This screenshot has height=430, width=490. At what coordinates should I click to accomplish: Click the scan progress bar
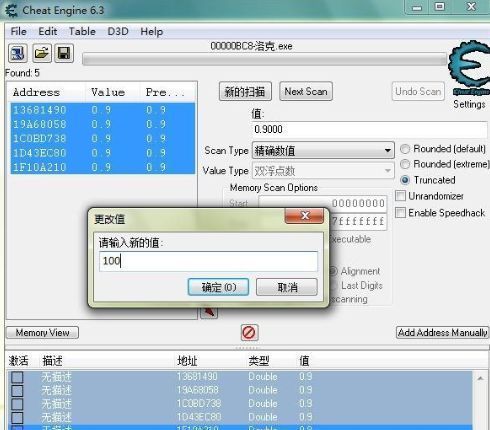click(264, 59)
